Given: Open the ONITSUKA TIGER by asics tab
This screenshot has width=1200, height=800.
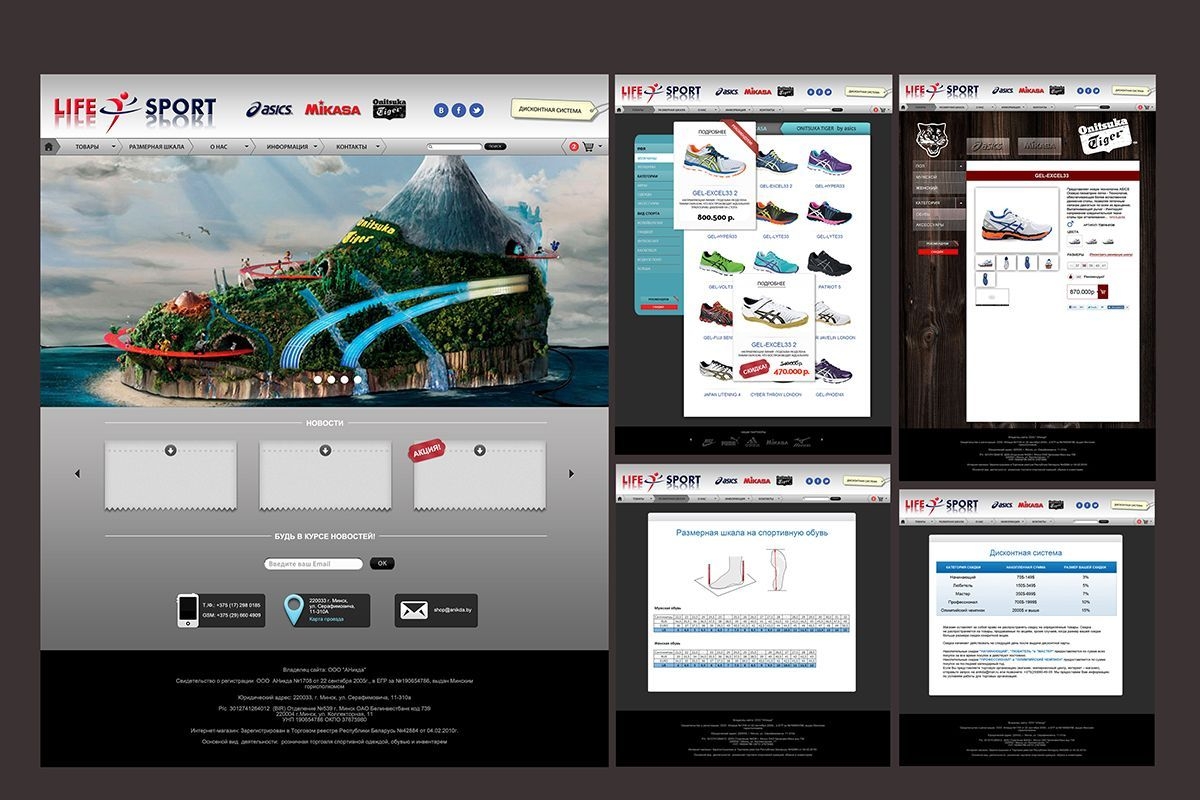Looking at the screenshot, I should click(826, 129).
